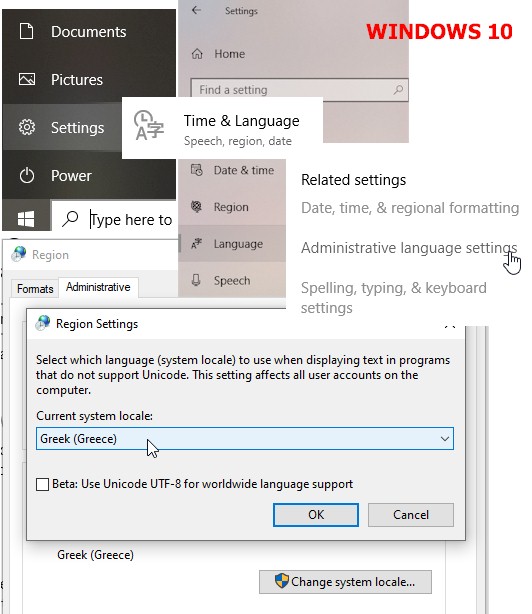
Task: Click the Home house icon
Action: 197,54
